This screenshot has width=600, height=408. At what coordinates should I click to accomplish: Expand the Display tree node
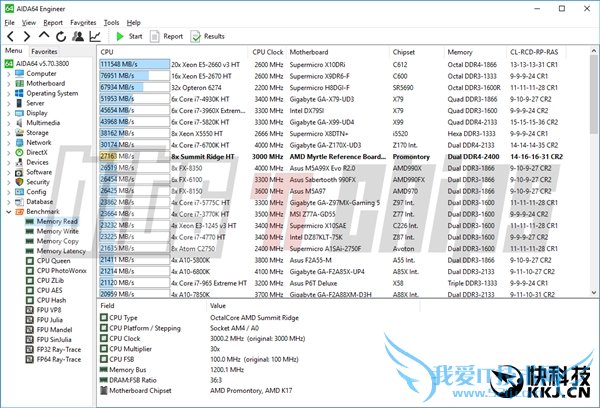[8, 113]
